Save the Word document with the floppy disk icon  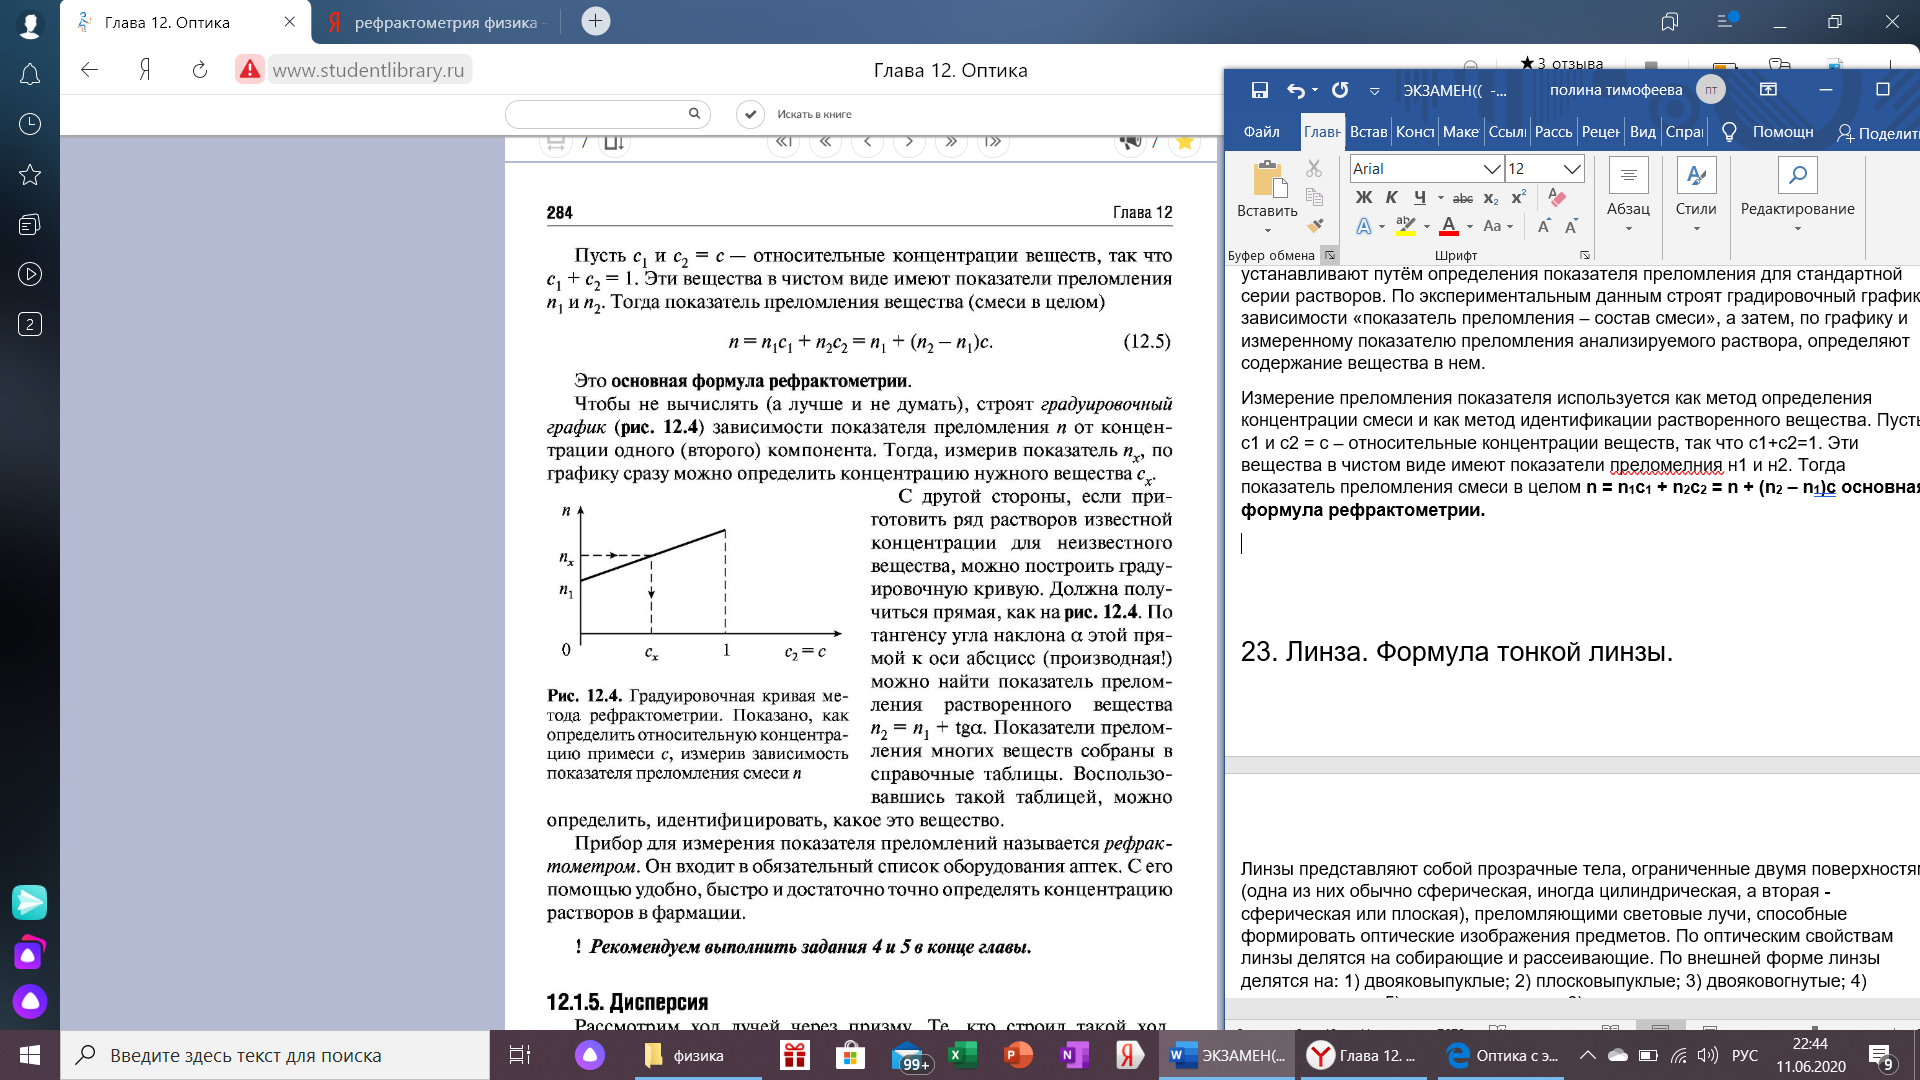coord(1260,90)
